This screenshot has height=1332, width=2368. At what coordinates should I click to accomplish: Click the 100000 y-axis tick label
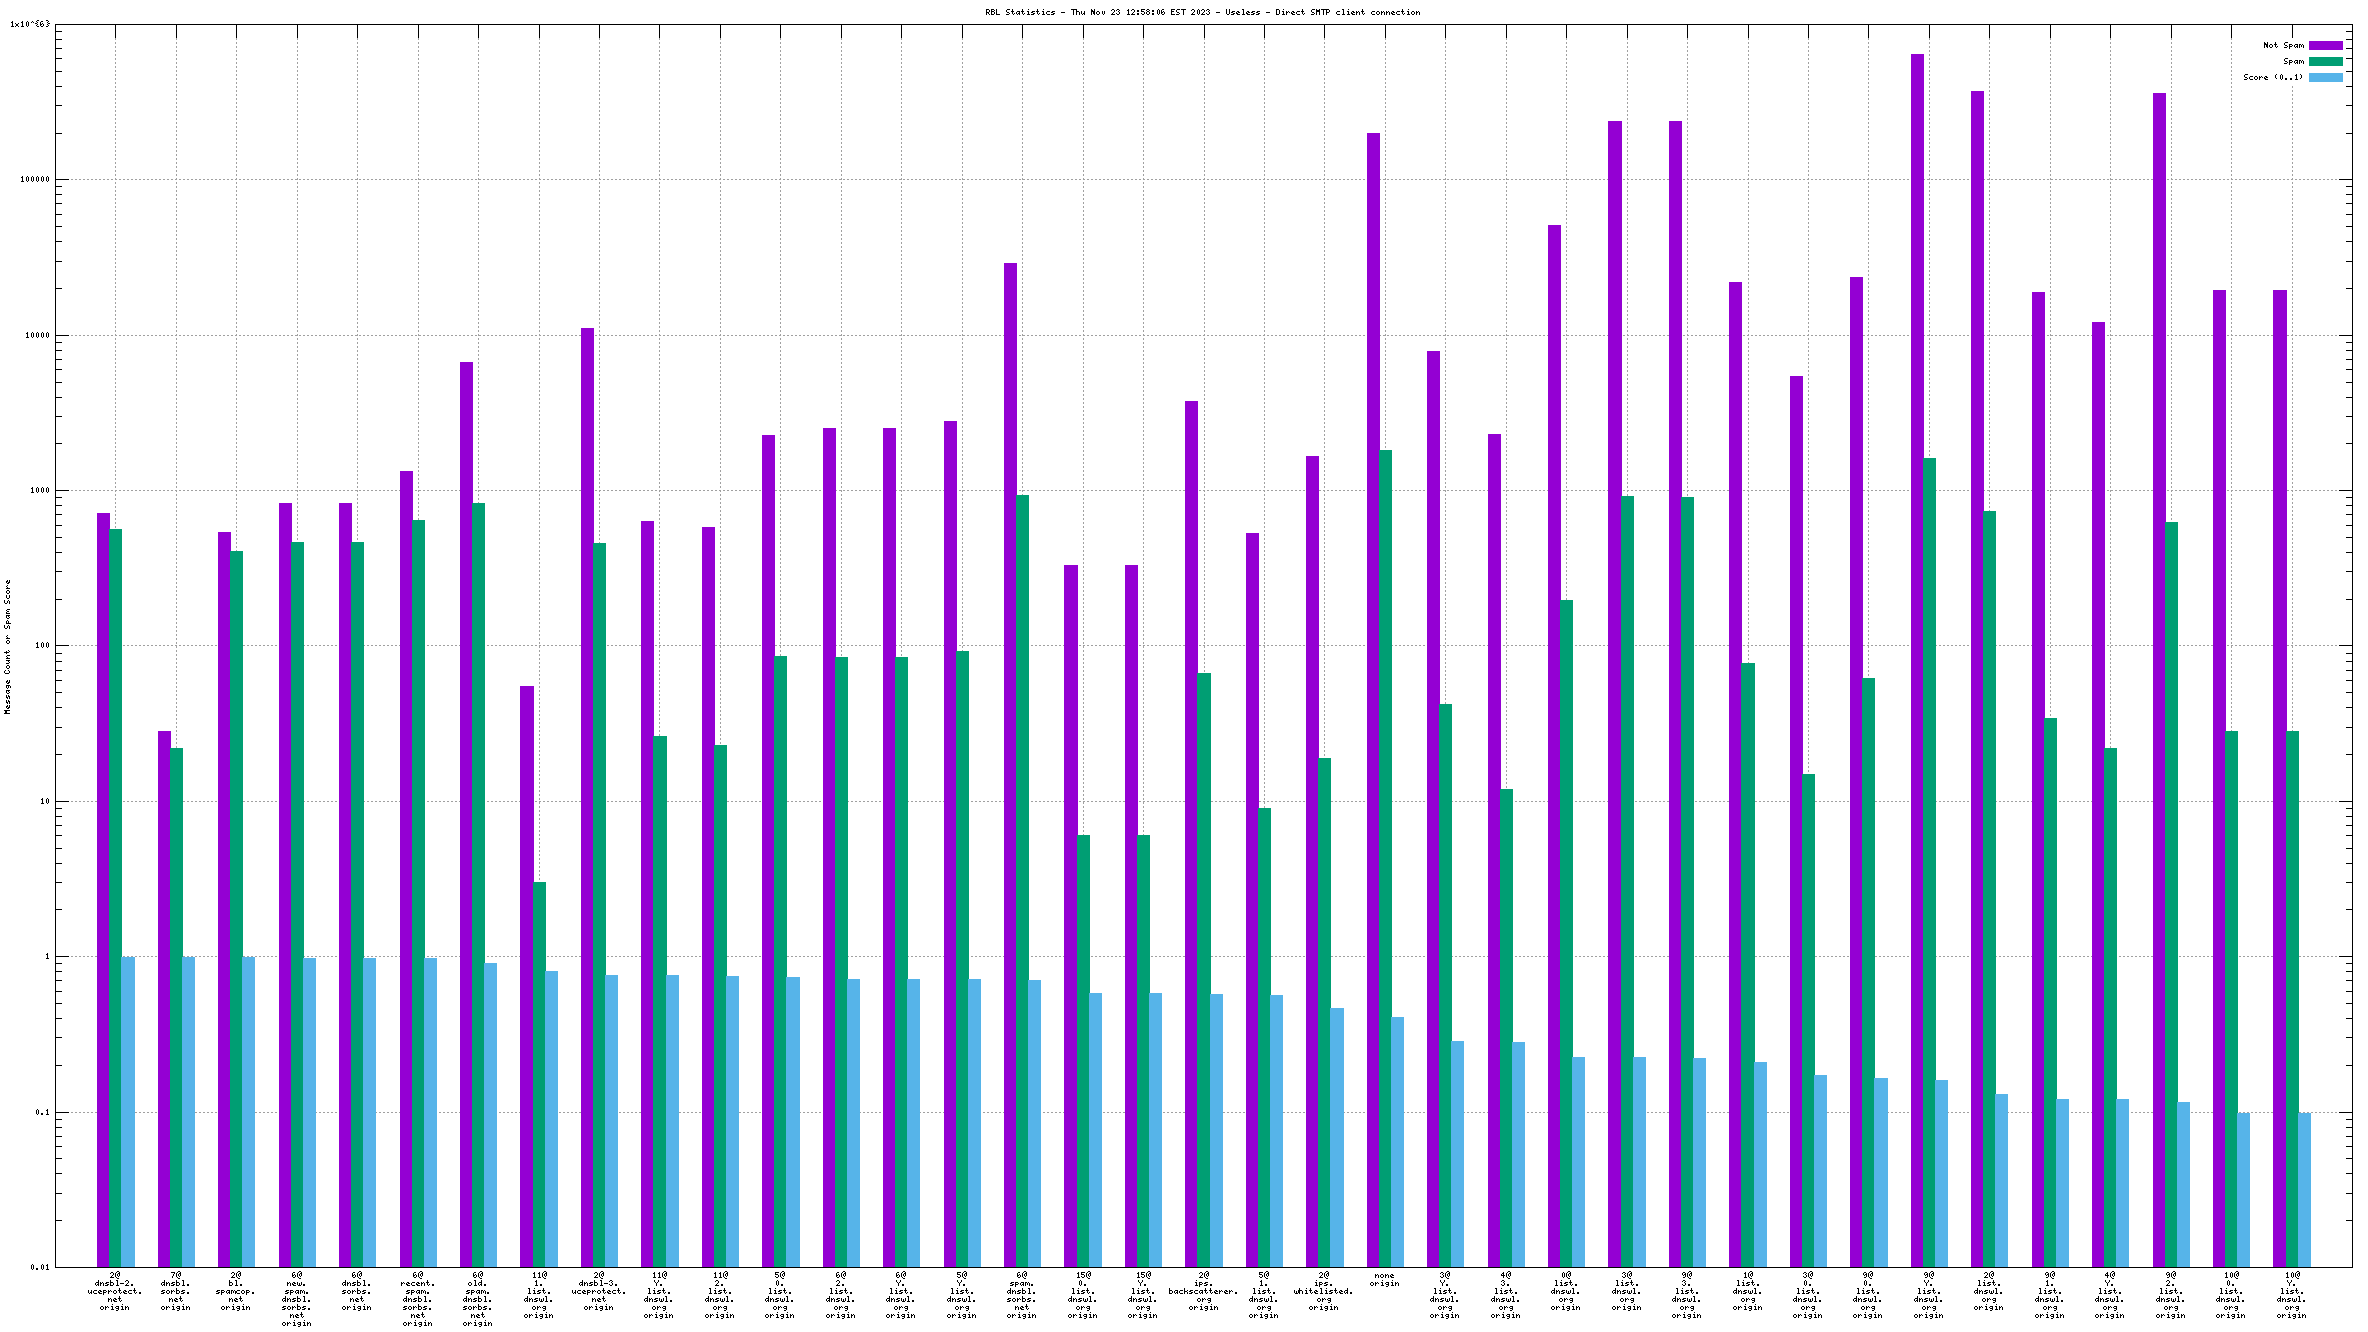click(x=35, y=180)
